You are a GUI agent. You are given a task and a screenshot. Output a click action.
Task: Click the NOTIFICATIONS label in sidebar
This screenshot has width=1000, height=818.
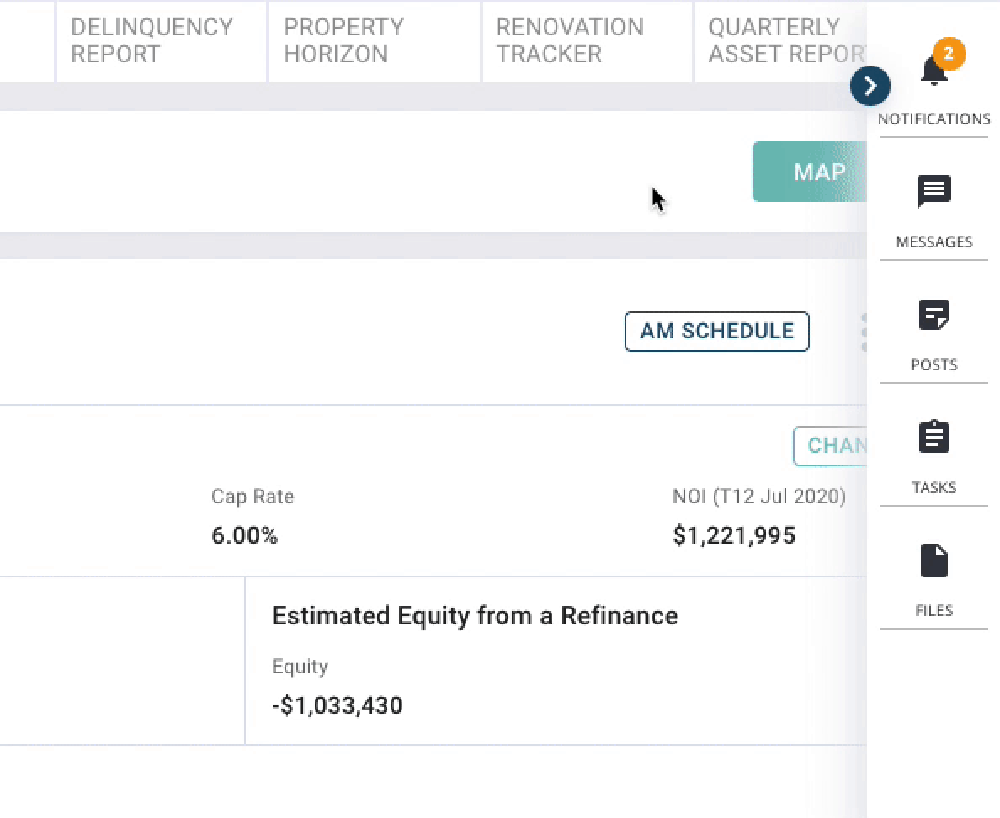(934, 119)
